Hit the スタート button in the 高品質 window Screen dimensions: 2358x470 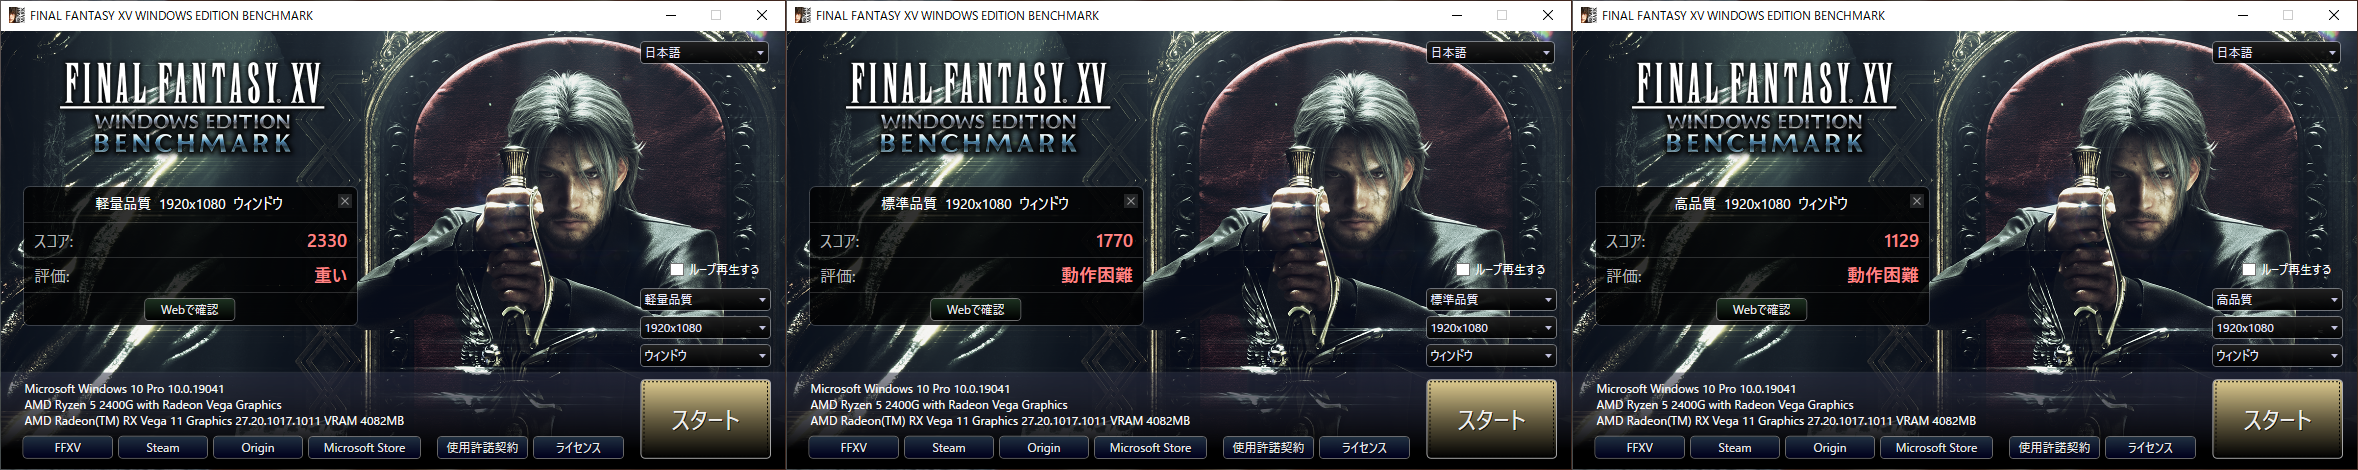click(x=2277, y=419)
